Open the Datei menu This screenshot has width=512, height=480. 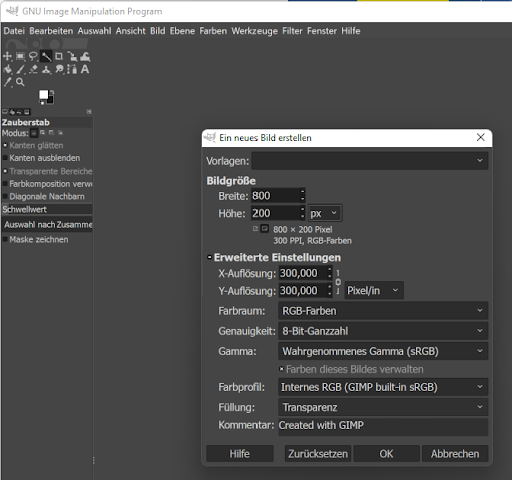click(14, 31)
